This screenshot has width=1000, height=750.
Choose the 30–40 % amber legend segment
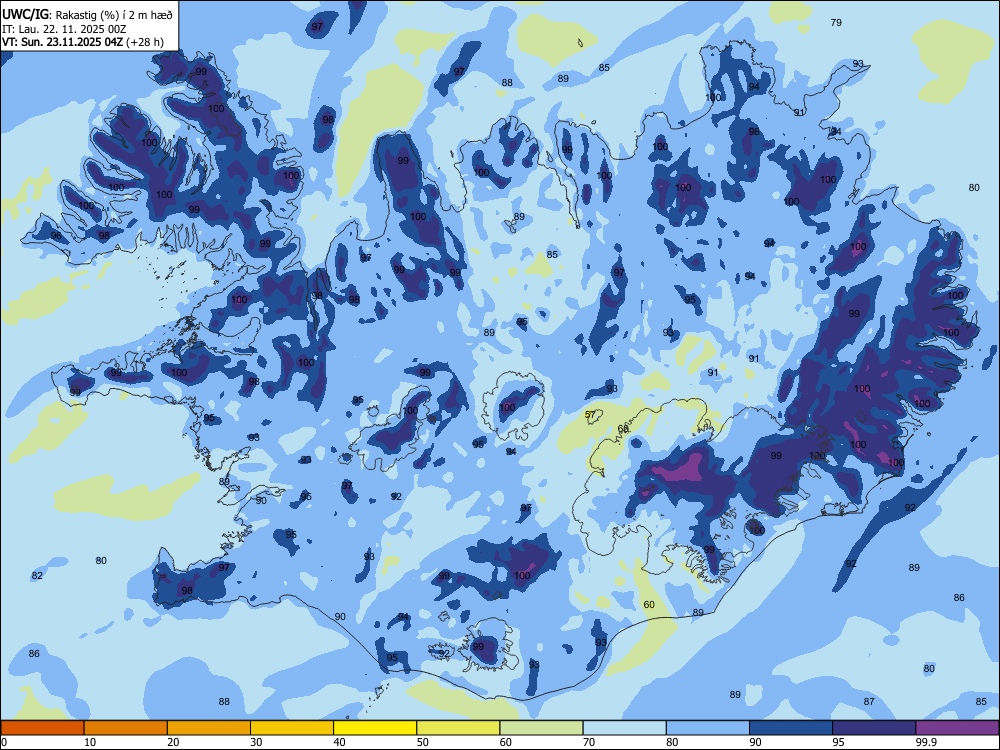(292, 728)
